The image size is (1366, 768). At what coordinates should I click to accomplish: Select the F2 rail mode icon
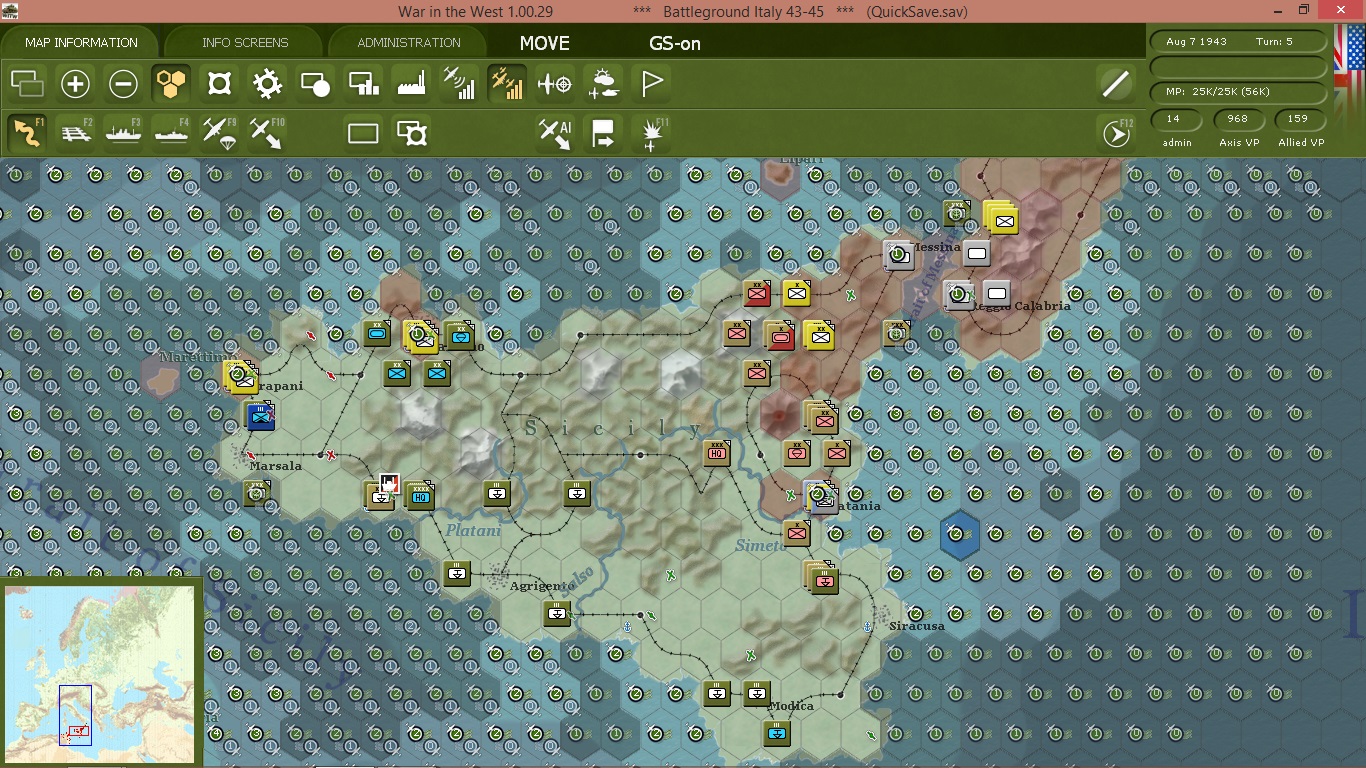point(75,133)
